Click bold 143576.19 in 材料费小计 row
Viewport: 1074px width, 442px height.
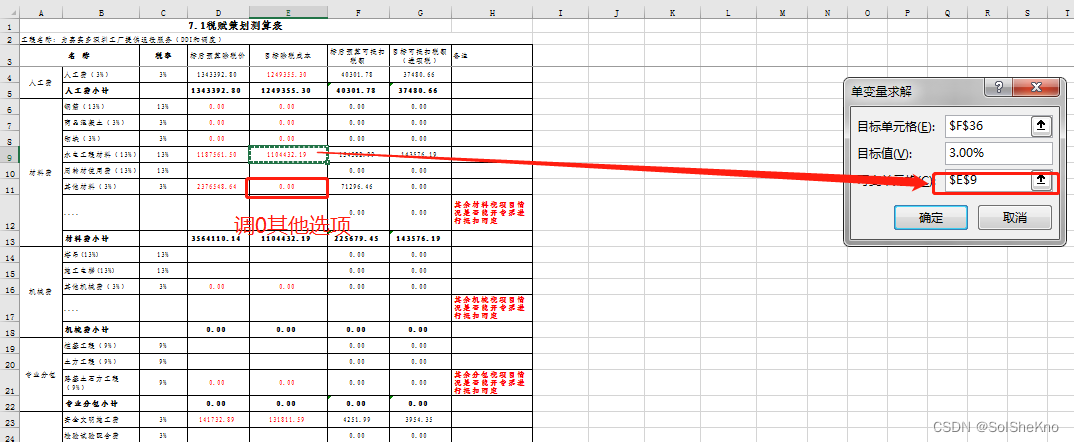pos(421,239)
